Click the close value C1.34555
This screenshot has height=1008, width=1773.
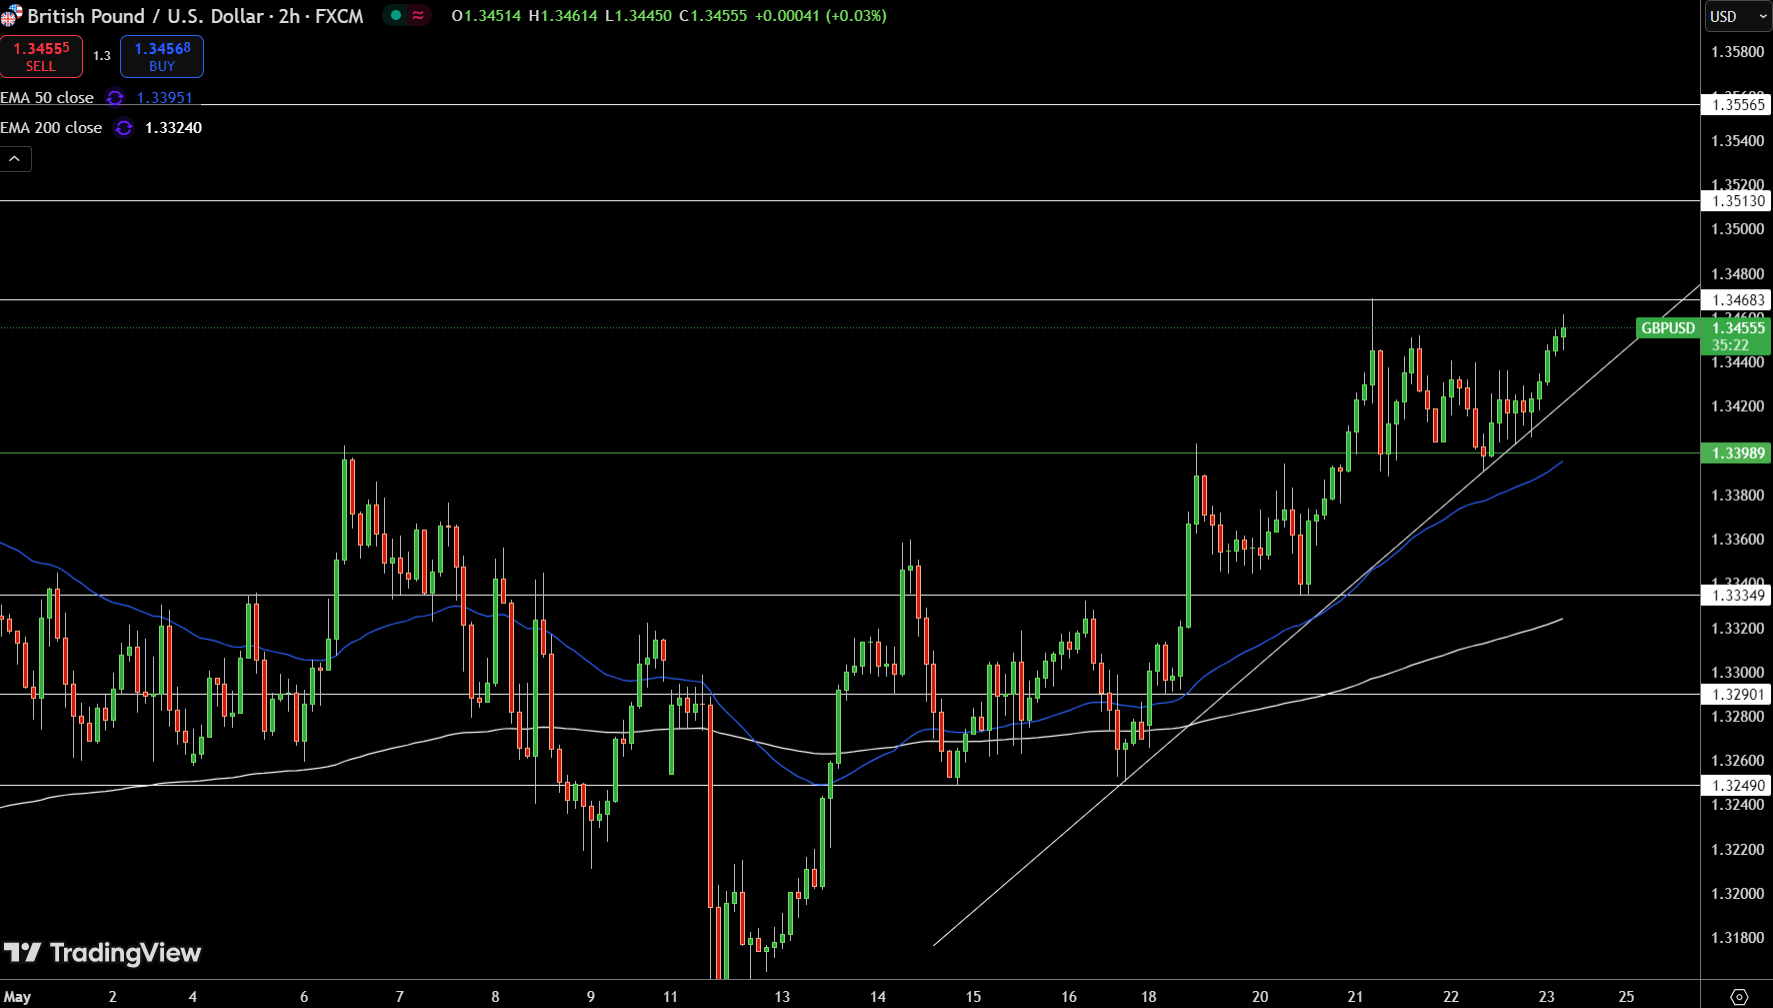(x=713, y=16)
